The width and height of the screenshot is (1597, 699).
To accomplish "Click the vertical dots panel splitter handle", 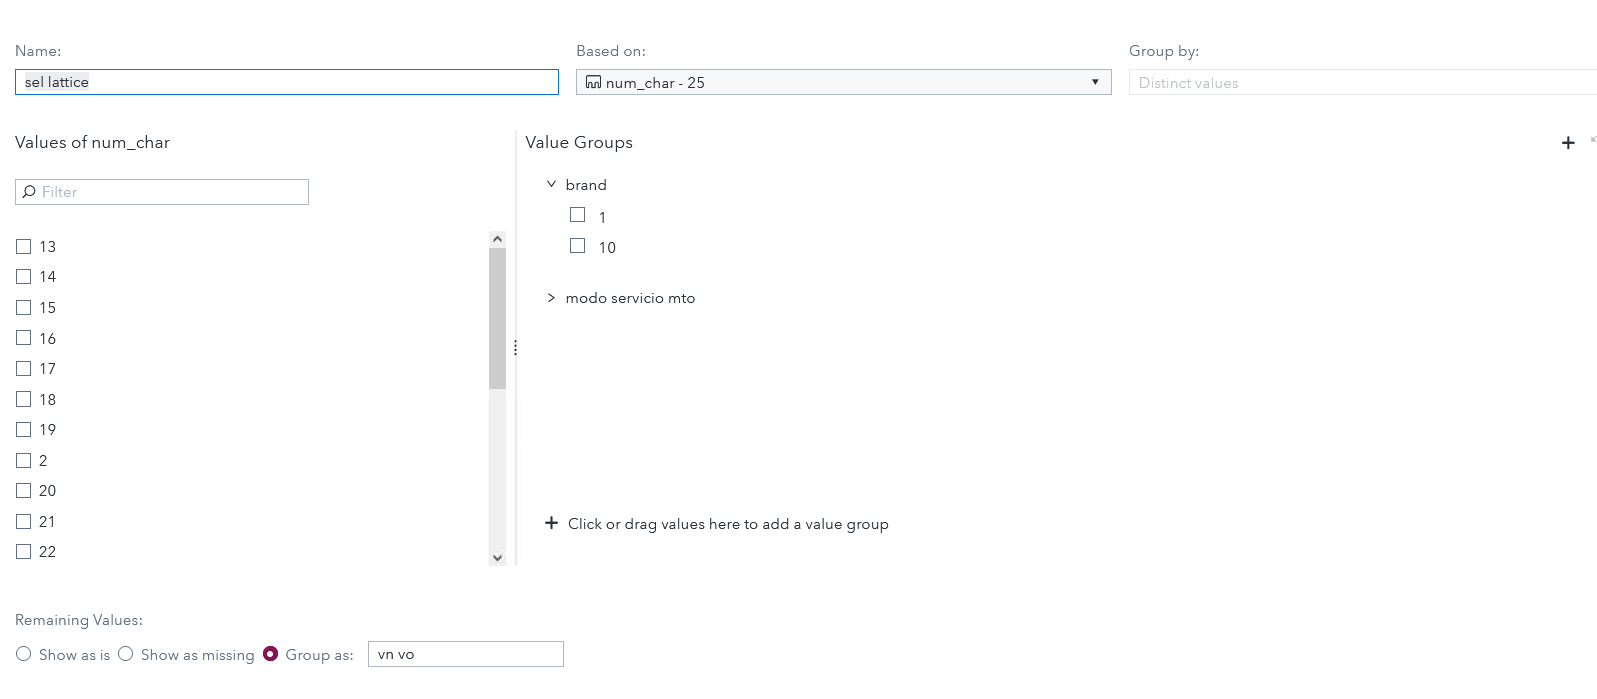I will [x=515, y=348].
